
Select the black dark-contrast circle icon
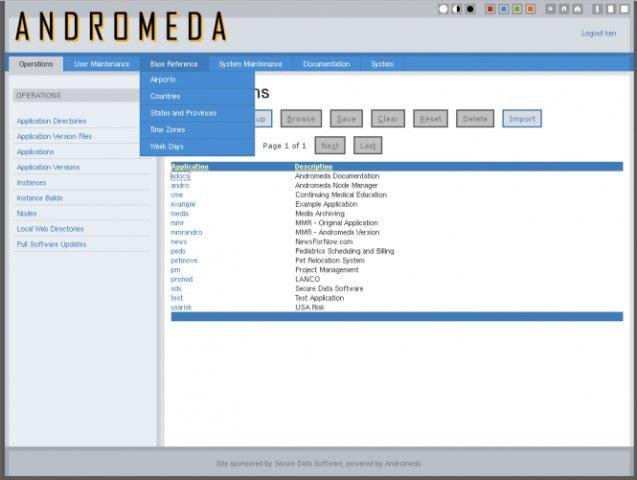tap(470, 9)
